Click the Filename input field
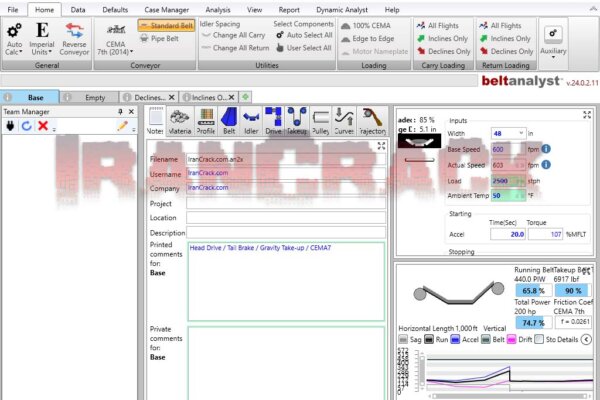This screenshot has width=600, height=400. point(285,159)
